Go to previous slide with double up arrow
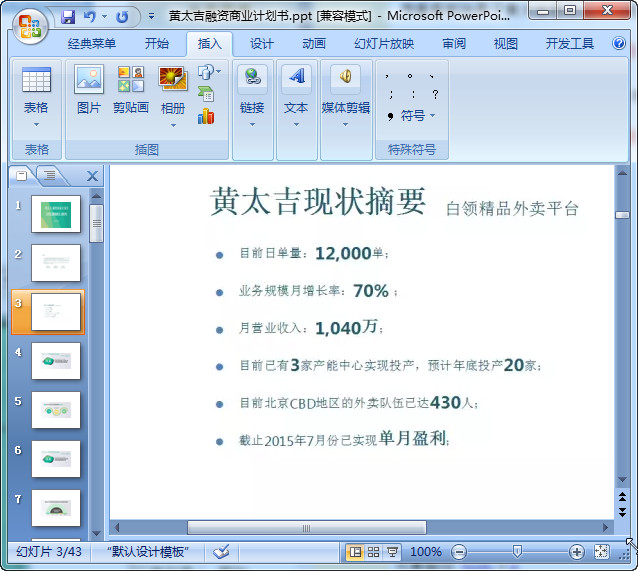Viewport: 638px width, 571px height. [x=622, y=497]
